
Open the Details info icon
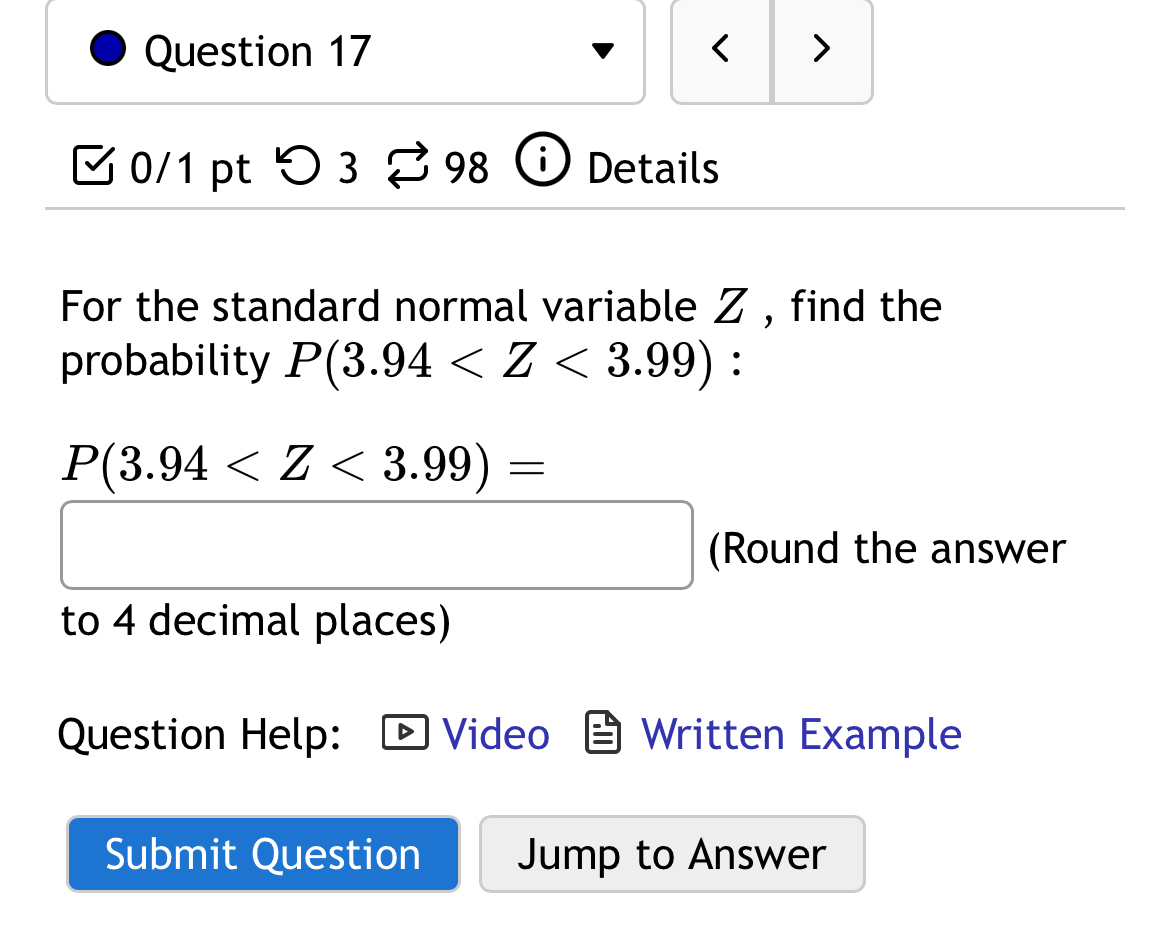(x=542, y=160)
